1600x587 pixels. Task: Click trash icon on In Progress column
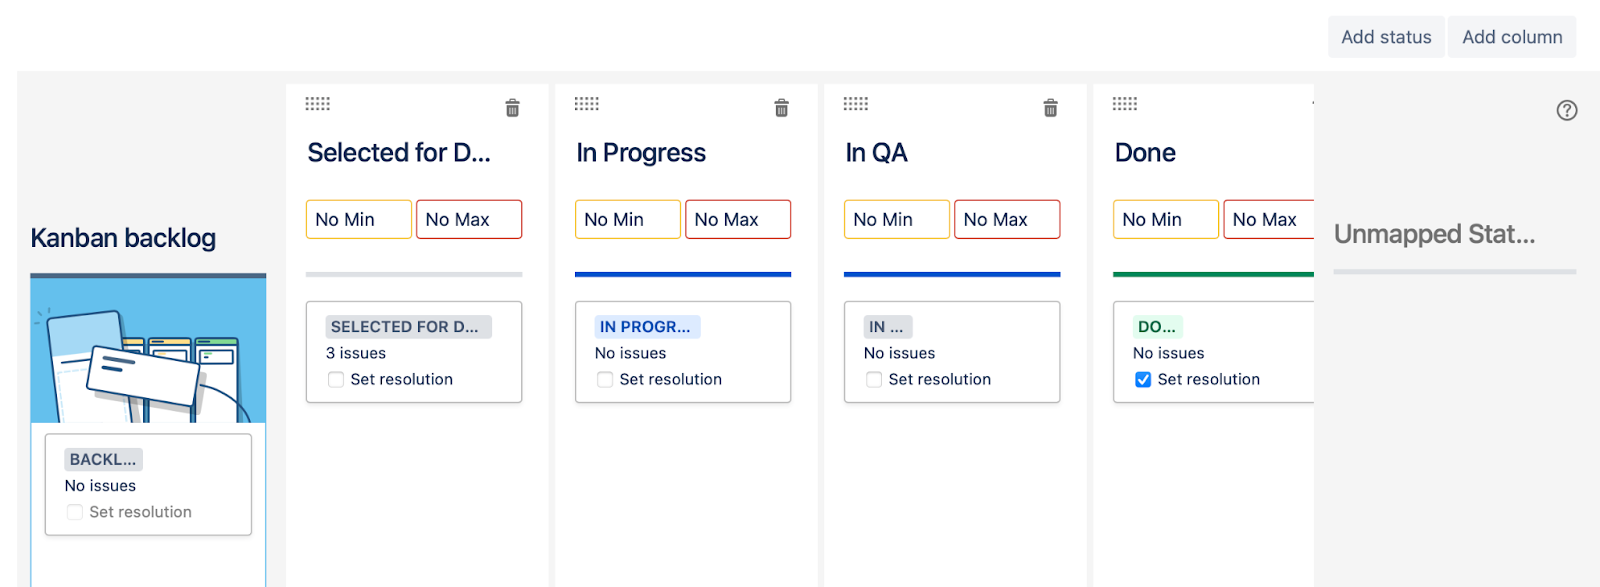click(x=781, y=108)
